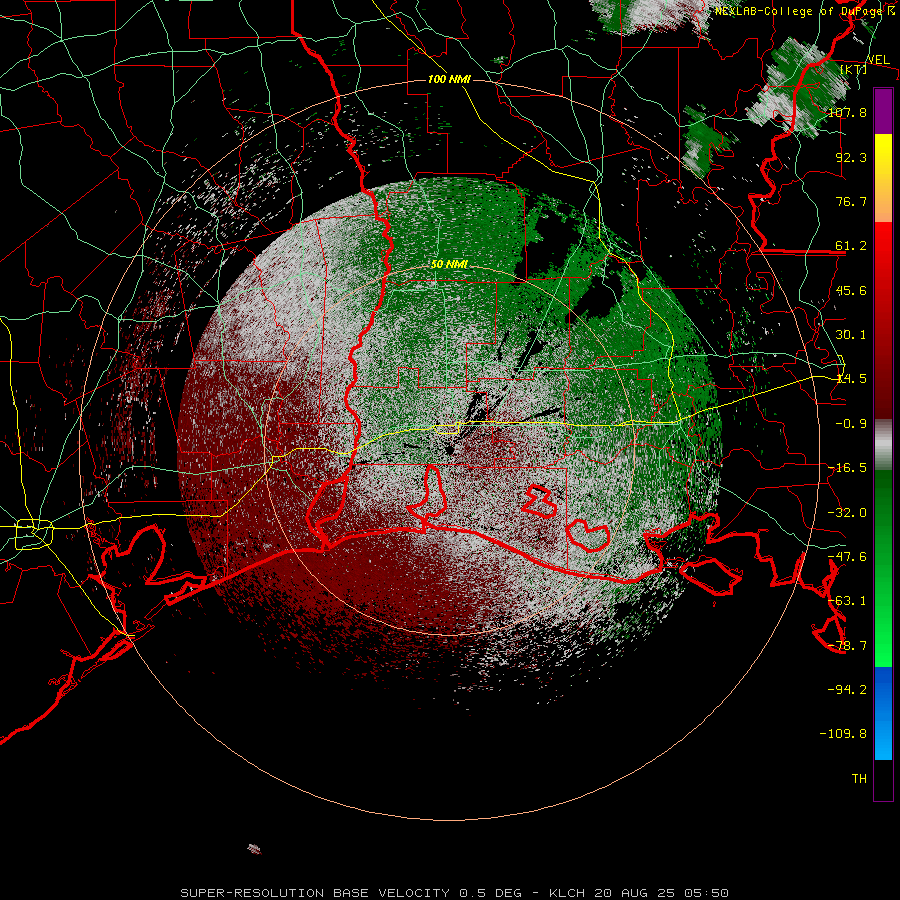Image resolution: width=900 pixels, height=900 pixels.
Task: Click the blue segment of the color bar
Action: [883, 713]
